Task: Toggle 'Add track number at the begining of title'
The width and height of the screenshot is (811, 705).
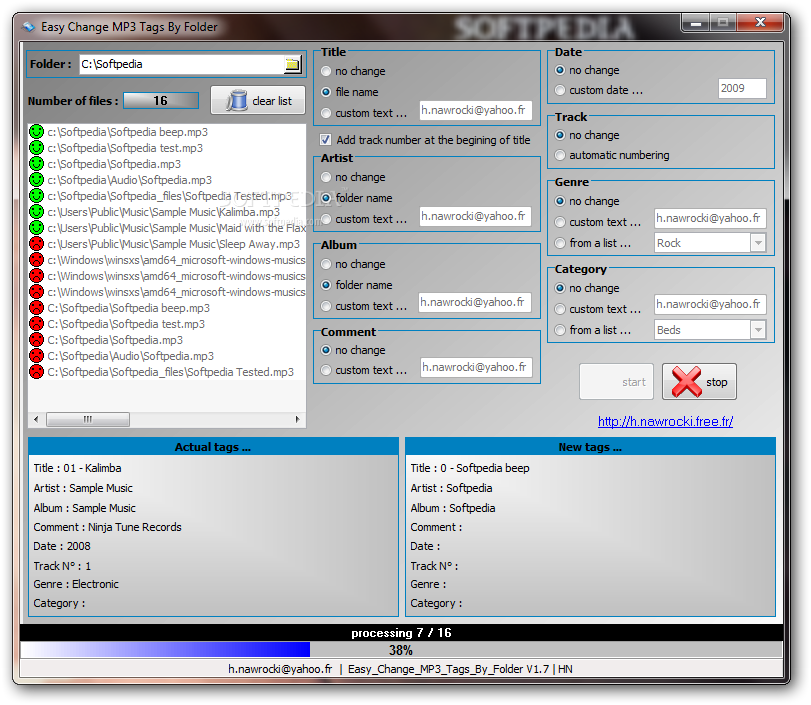Action: (325, 140)
